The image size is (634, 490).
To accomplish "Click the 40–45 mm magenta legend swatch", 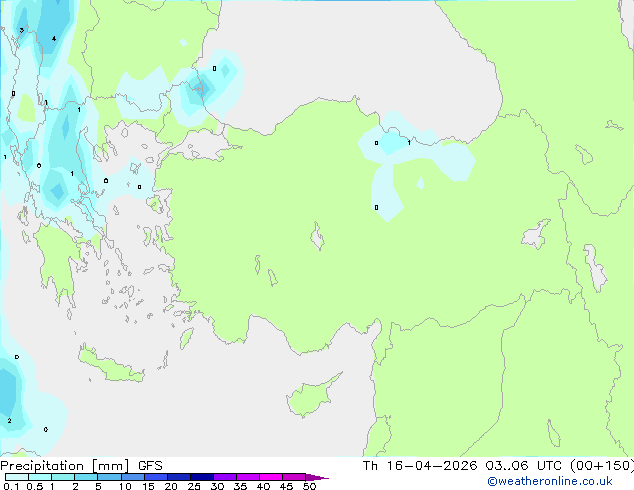I will pos(271,477).
